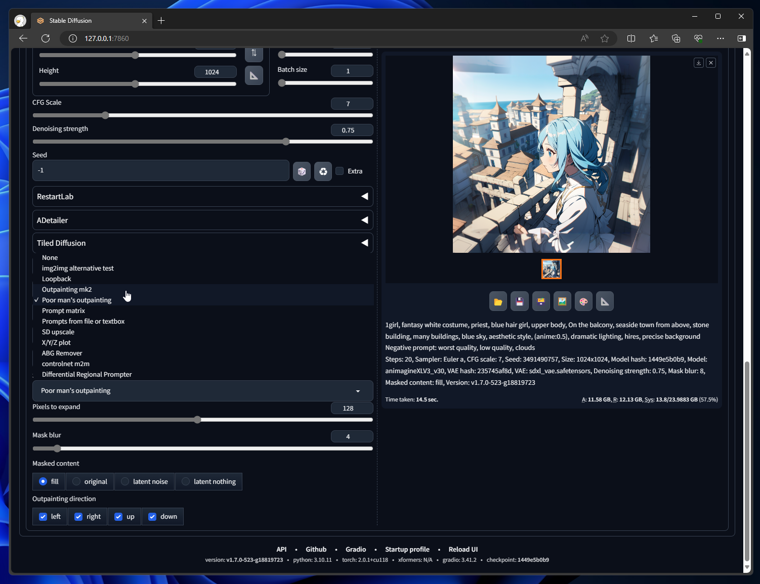Open browser settings and more menu
Image resolution: width=760 pixels, height=584 pixels.
pos(720,38)
